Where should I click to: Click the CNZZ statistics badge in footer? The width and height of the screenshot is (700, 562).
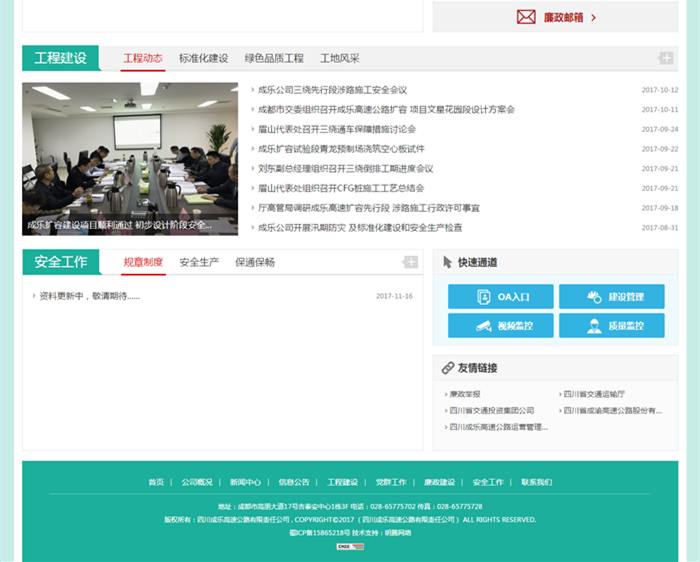pyautogui.click(x=350, y=546)
